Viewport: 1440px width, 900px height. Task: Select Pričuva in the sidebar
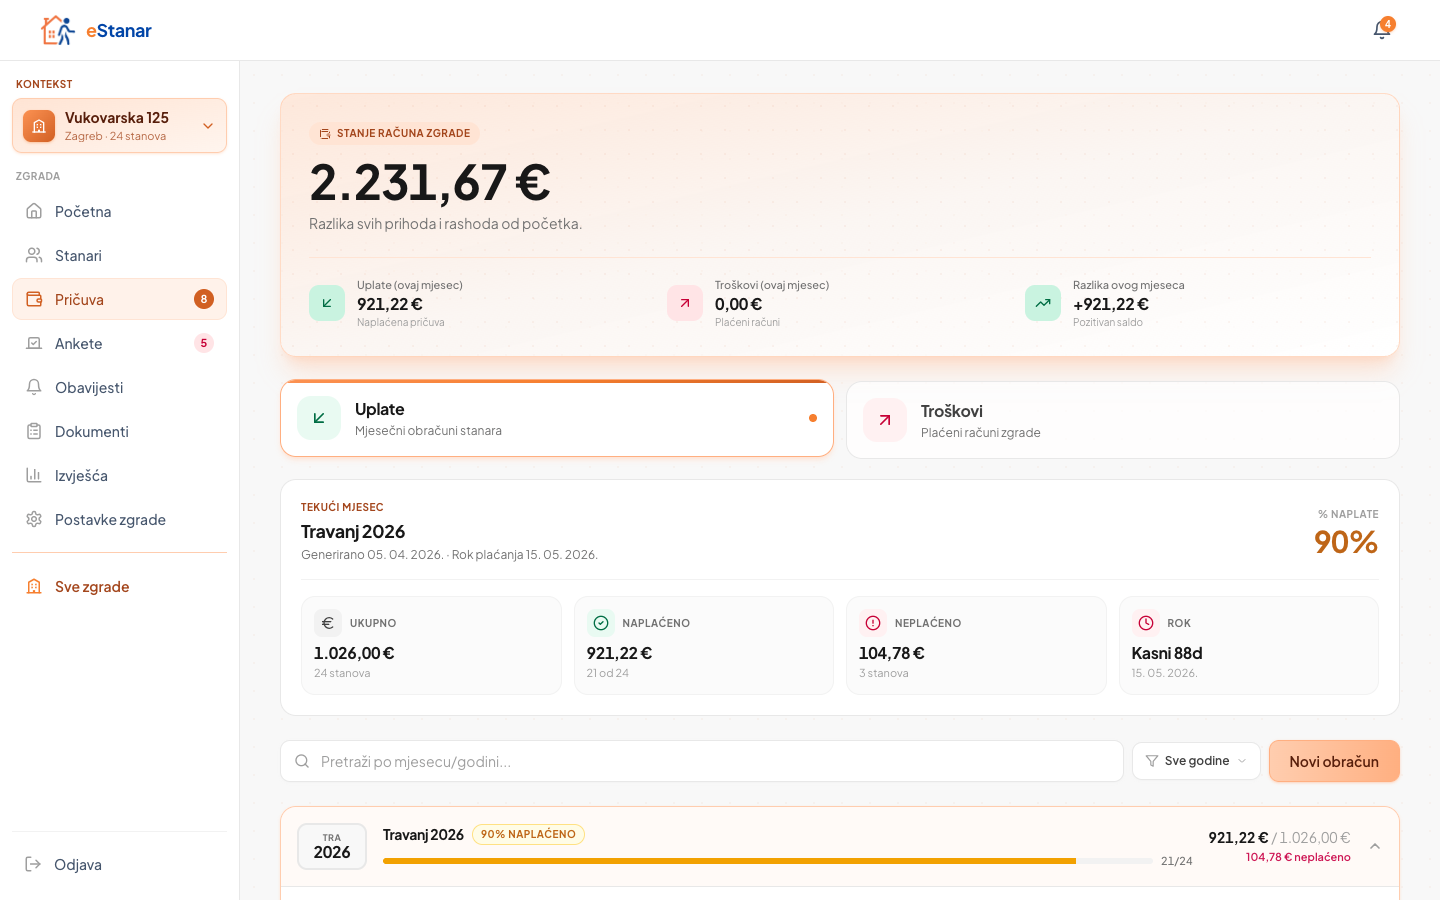point(119,299)
